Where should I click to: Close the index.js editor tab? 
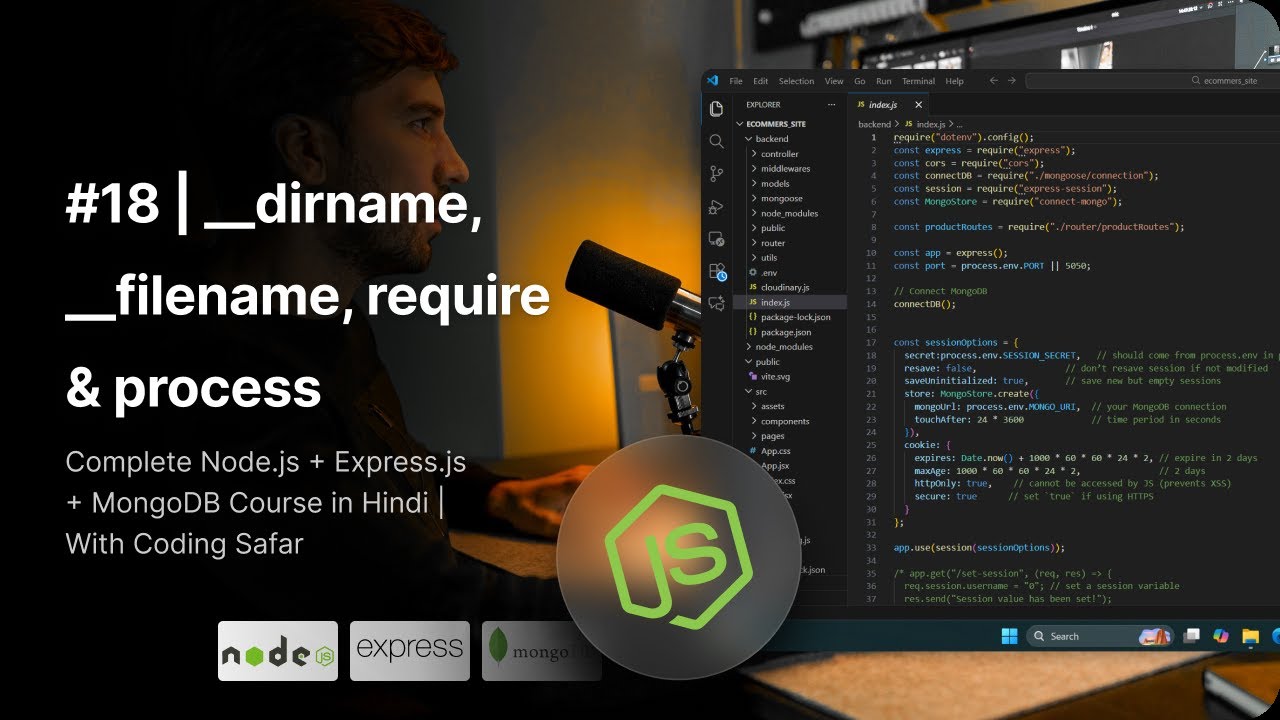(918, 104)
